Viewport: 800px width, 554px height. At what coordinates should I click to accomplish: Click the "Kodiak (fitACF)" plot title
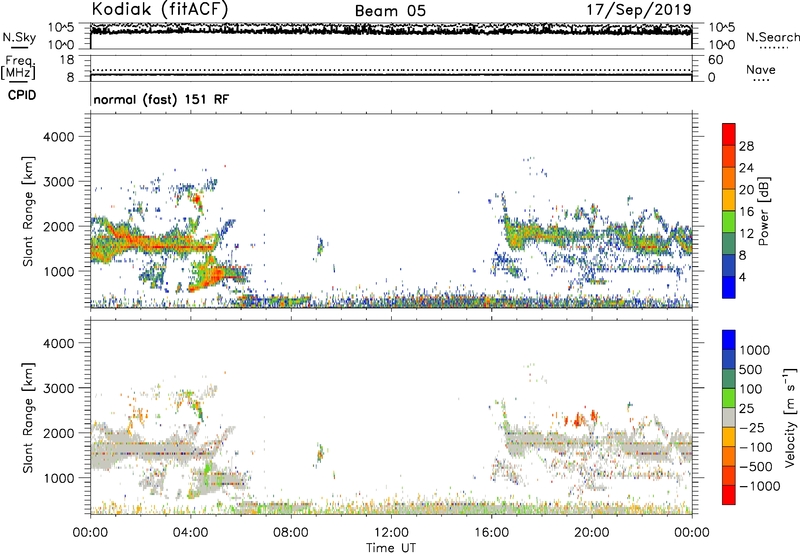160,10
